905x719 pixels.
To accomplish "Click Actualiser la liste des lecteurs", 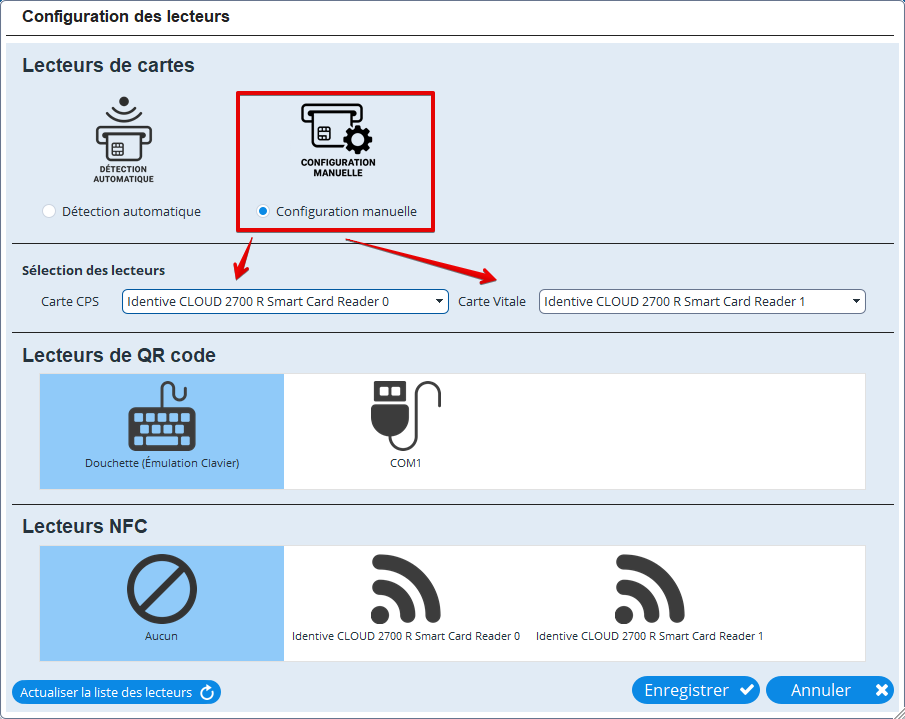I will click(x=106, y=692).
